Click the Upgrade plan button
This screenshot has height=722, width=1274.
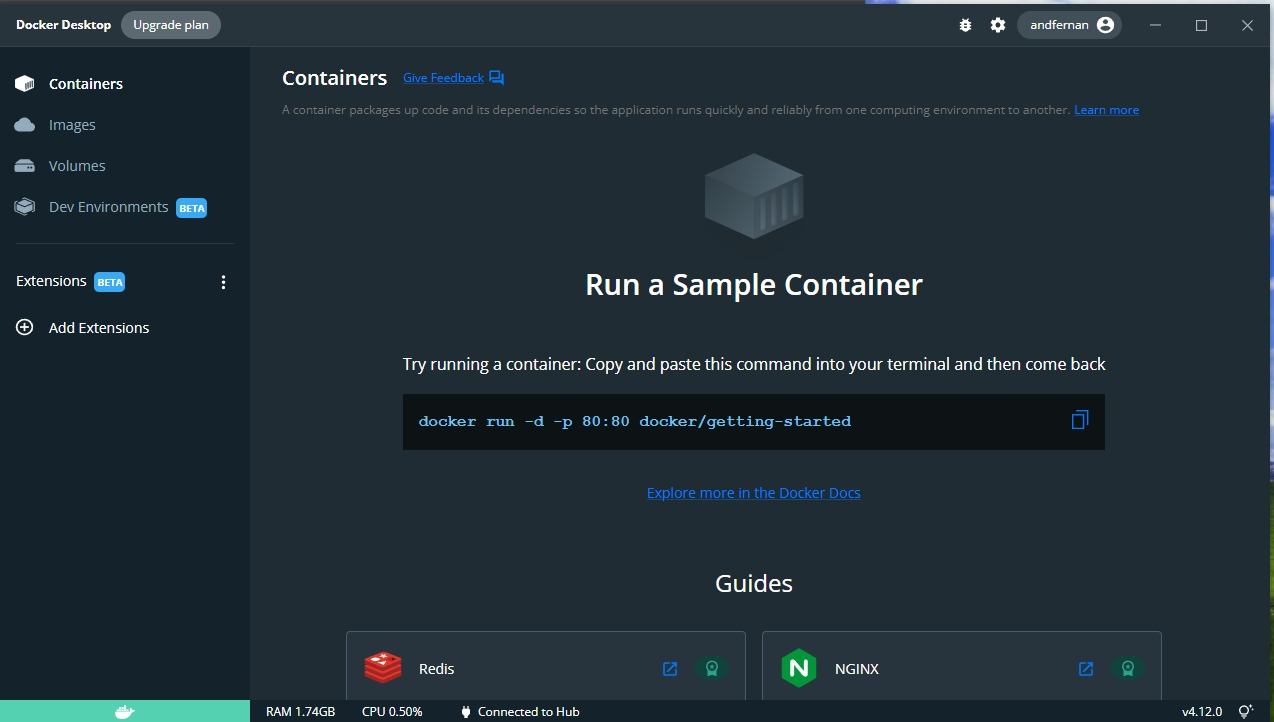coord(171,25)
